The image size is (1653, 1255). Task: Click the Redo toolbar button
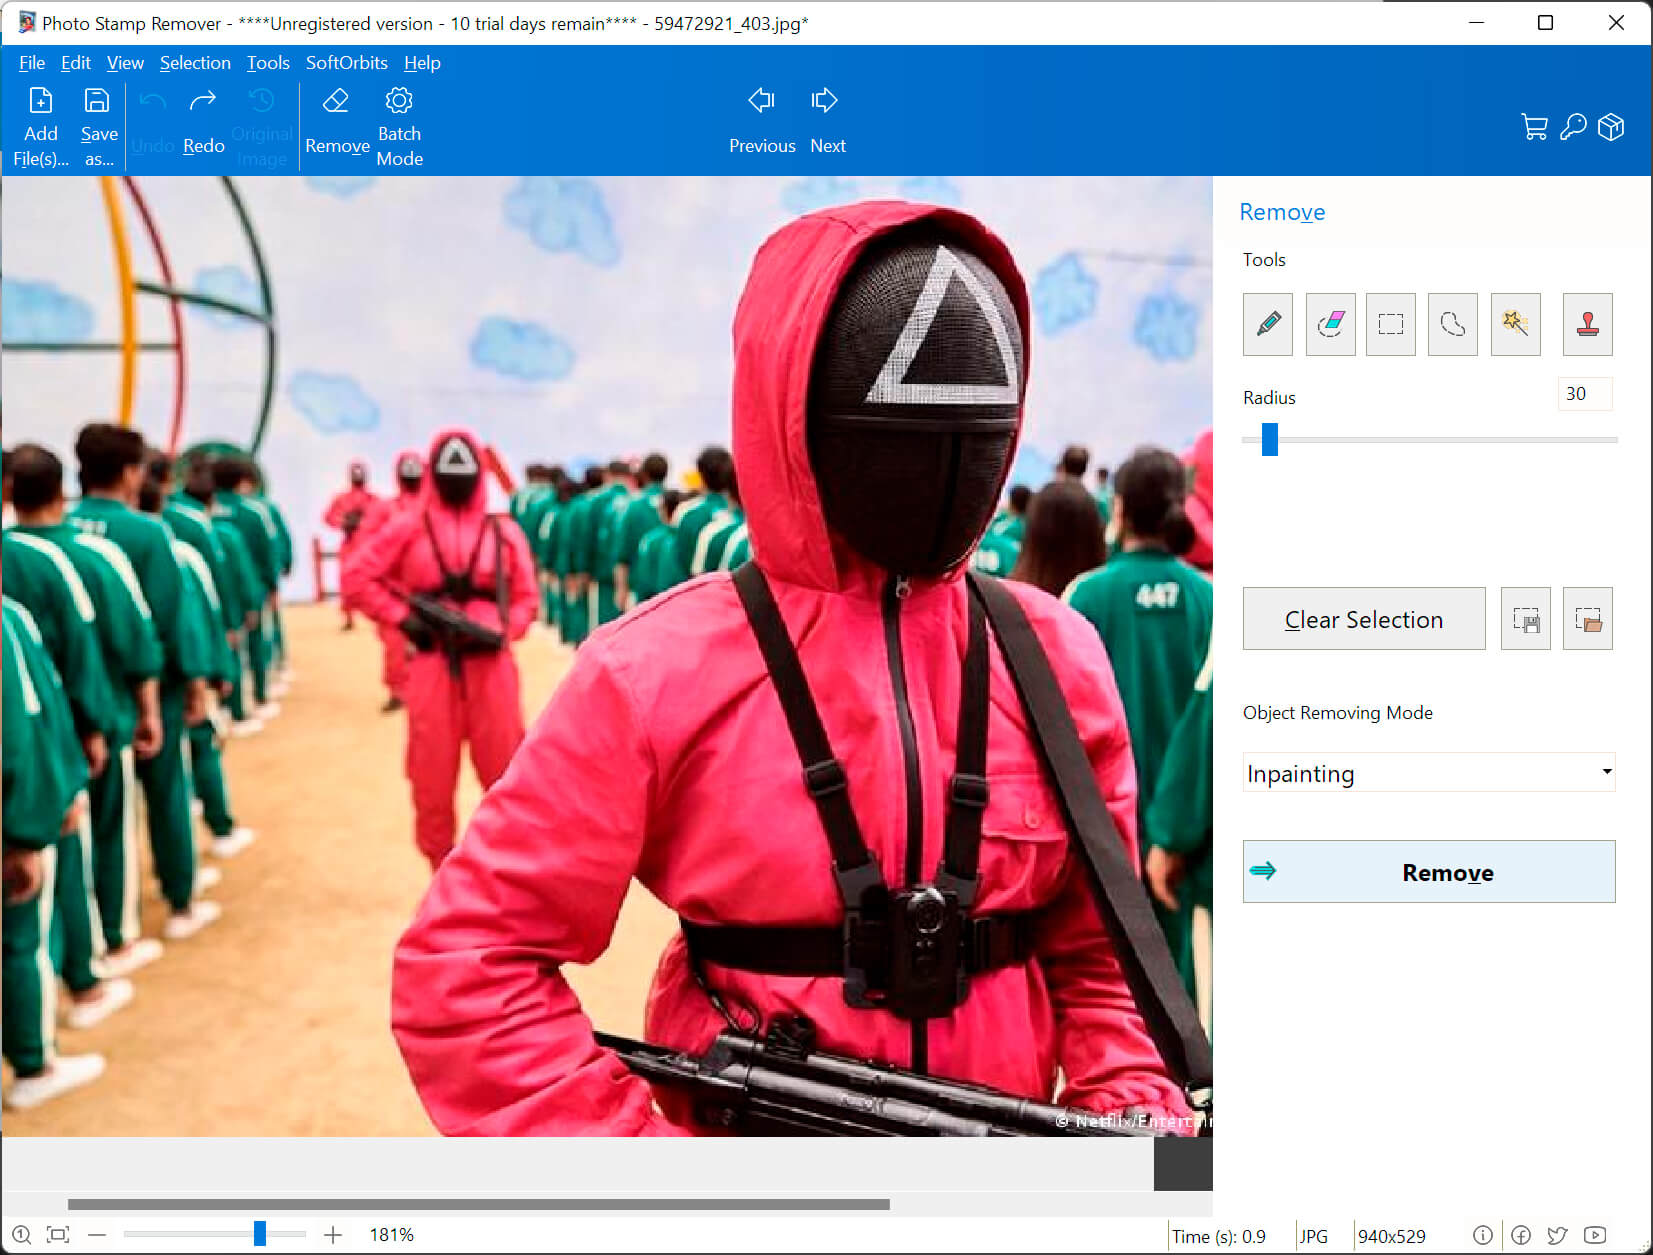click(x=203, y=122)
